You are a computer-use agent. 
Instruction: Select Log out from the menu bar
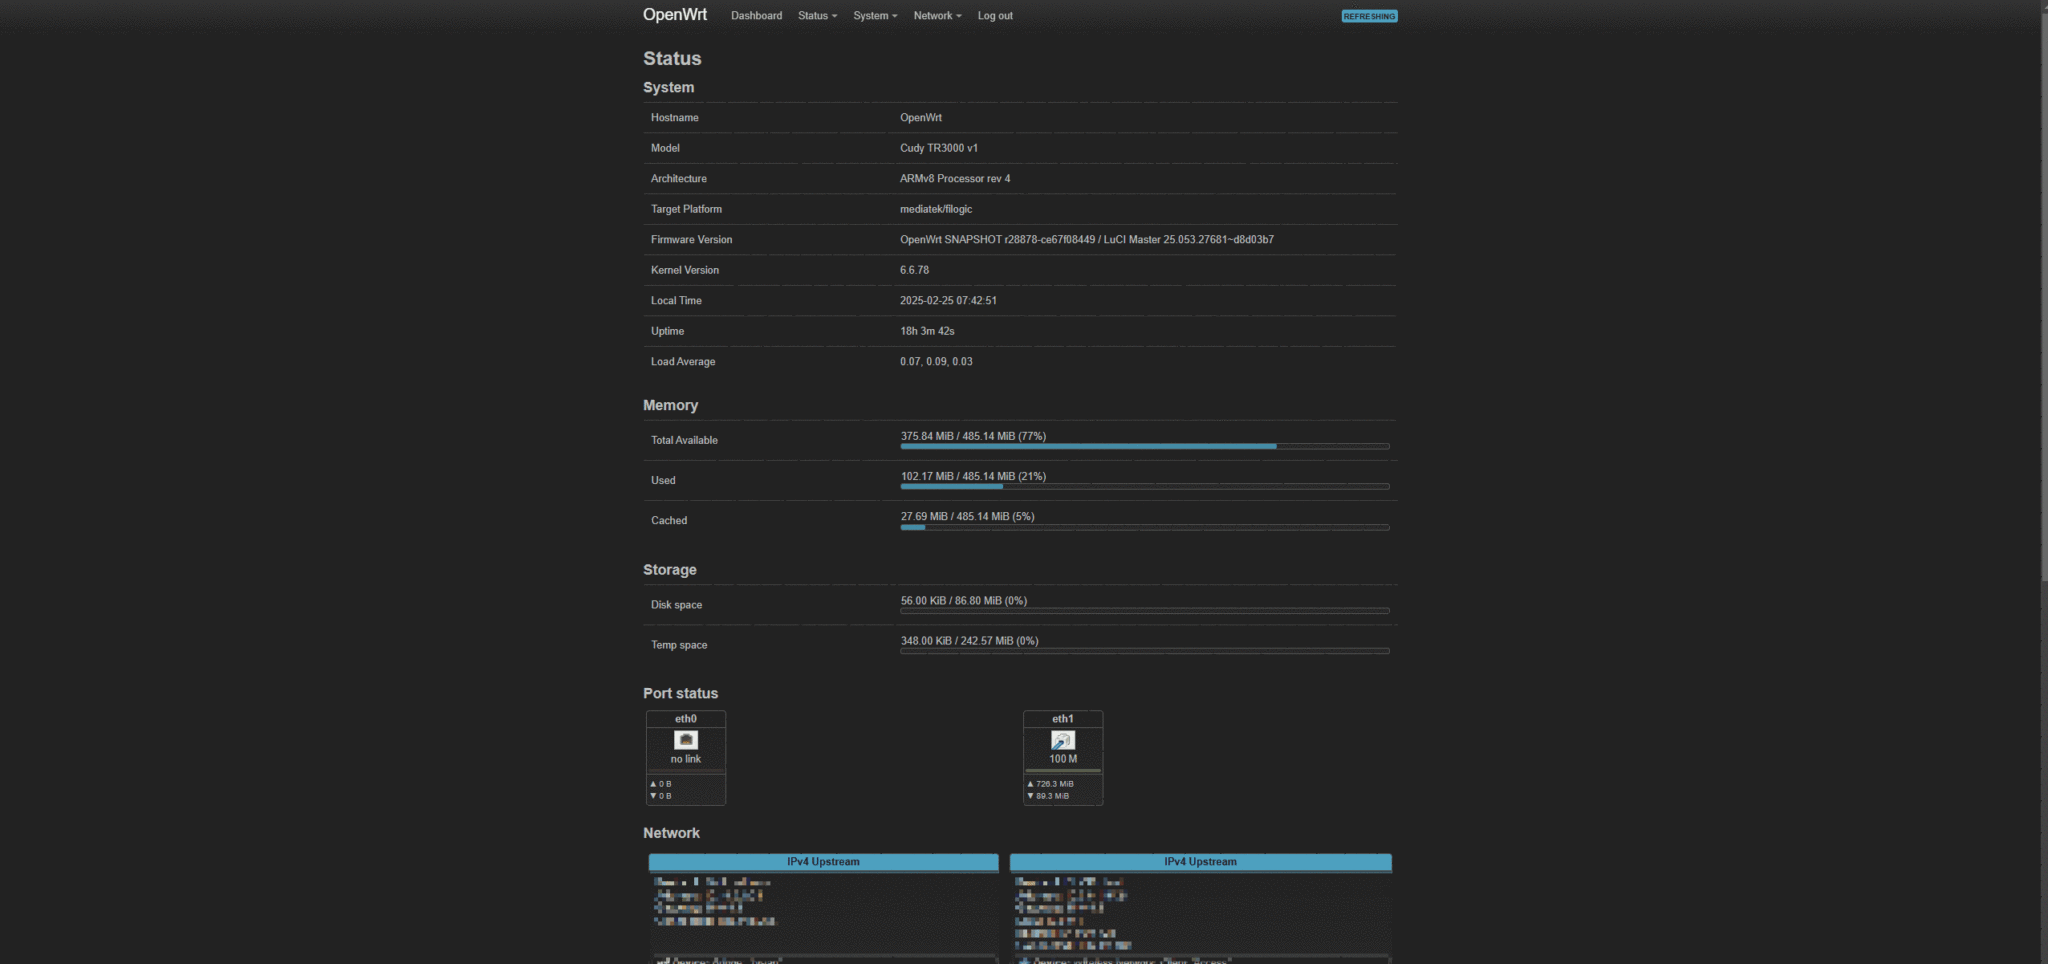click(994, 15)
